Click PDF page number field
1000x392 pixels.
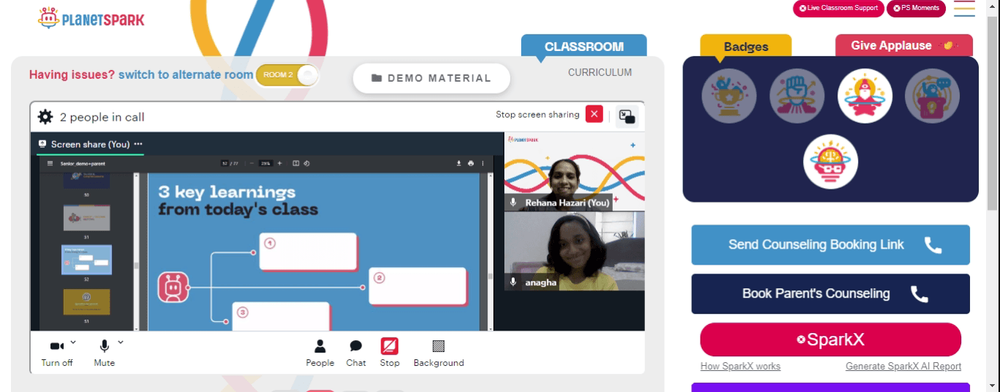tap(224, 163)
